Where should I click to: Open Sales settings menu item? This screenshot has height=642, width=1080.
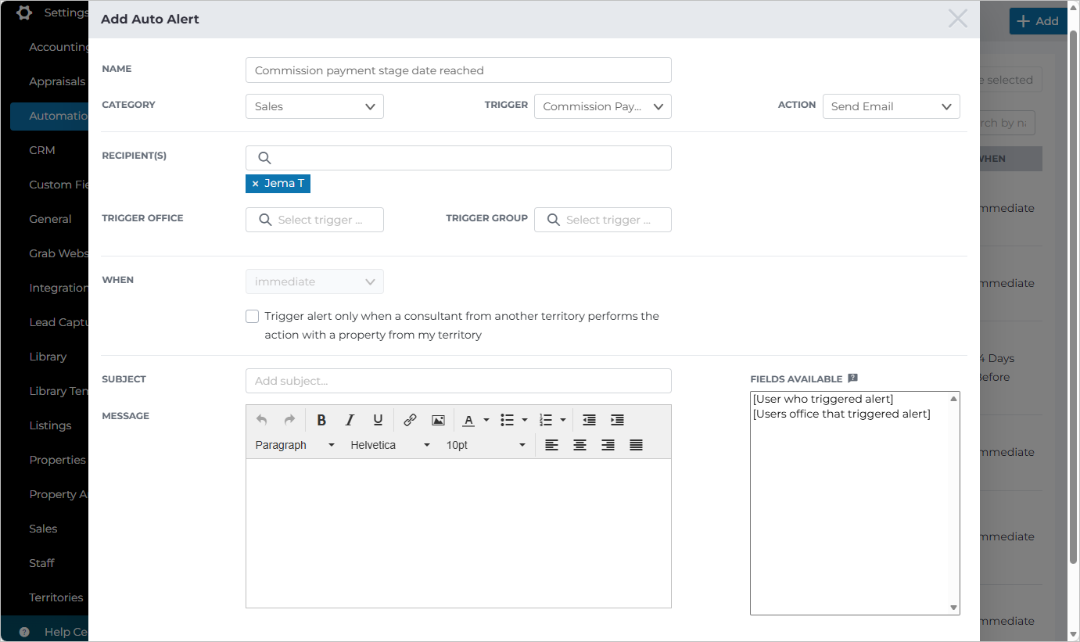43,528
